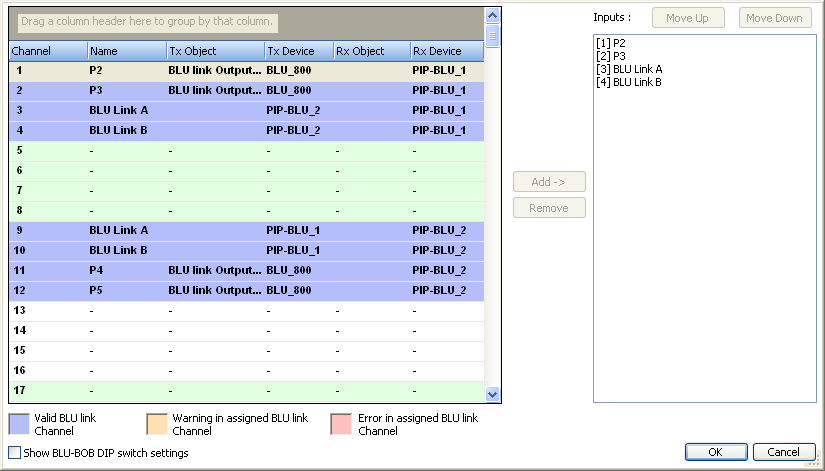The width and height of the screenshot is (825, 471).
Task: Sort by the Tx Device column header
Action: pos(299,51)
